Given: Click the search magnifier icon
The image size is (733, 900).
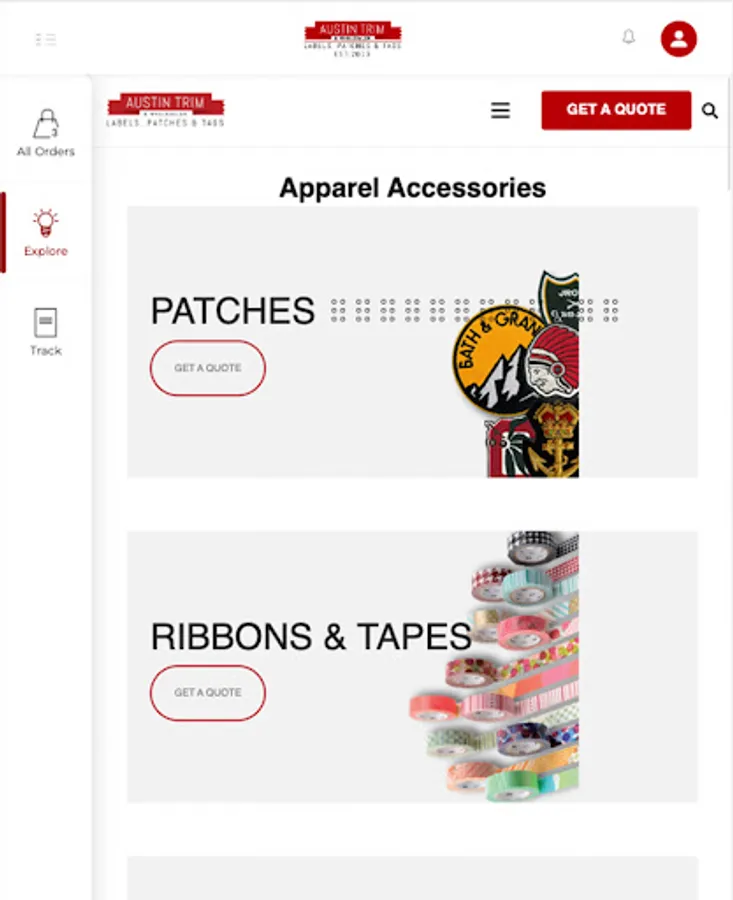Looking at the screenshot, I should point(710,110).
